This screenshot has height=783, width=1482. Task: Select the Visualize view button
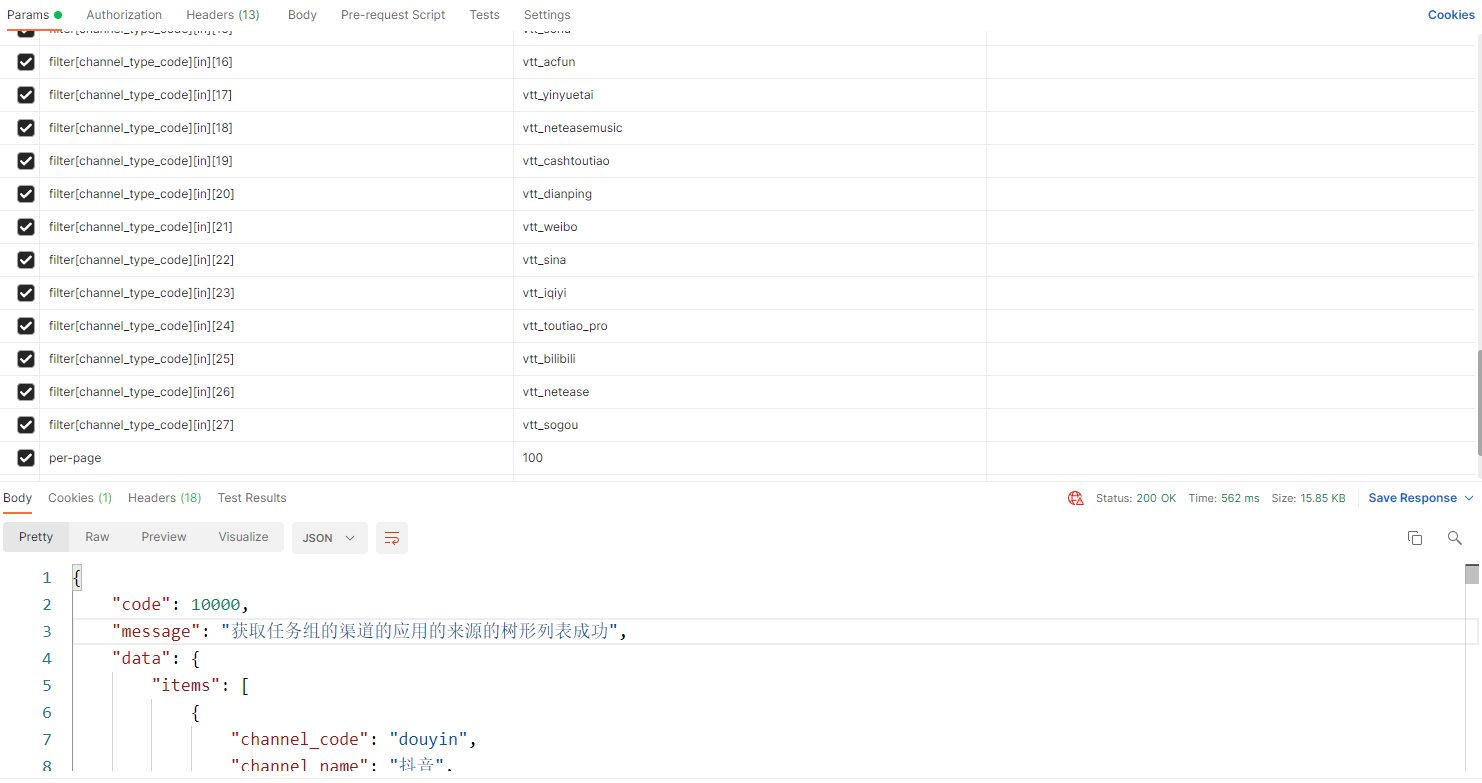[243, 537]
